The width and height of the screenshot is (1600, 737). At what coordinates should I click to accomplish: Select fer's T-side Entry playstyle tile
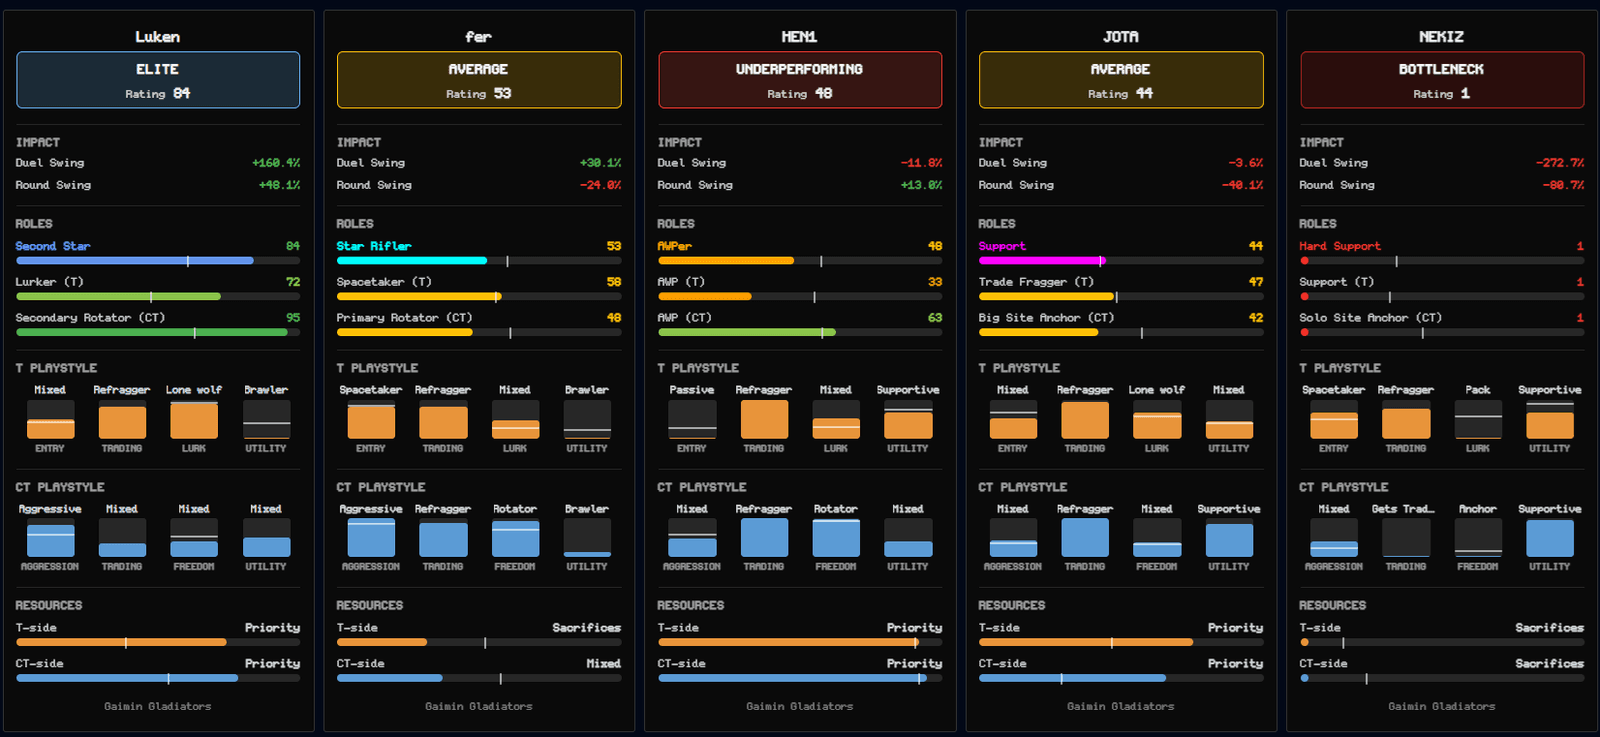click(371, 420)
